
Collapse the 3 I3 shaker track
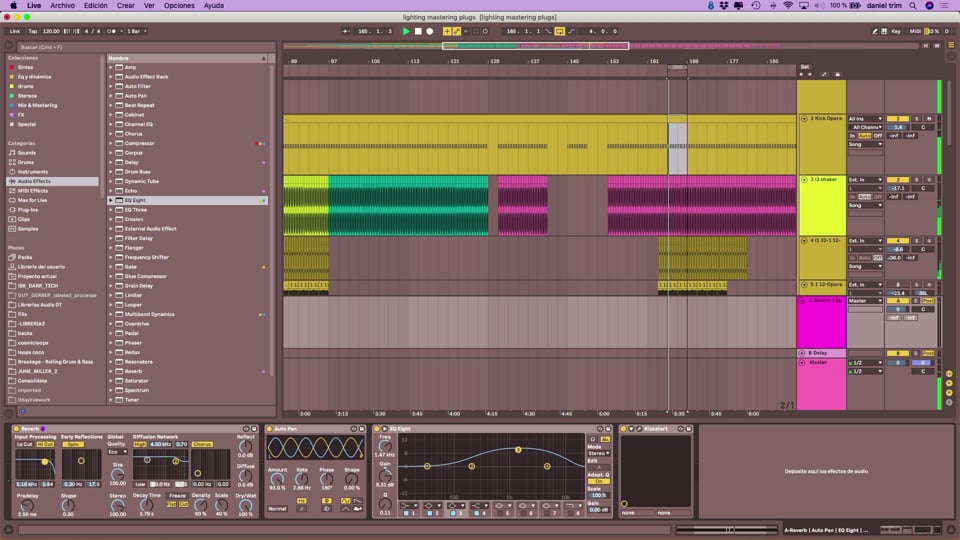[804, 180]
